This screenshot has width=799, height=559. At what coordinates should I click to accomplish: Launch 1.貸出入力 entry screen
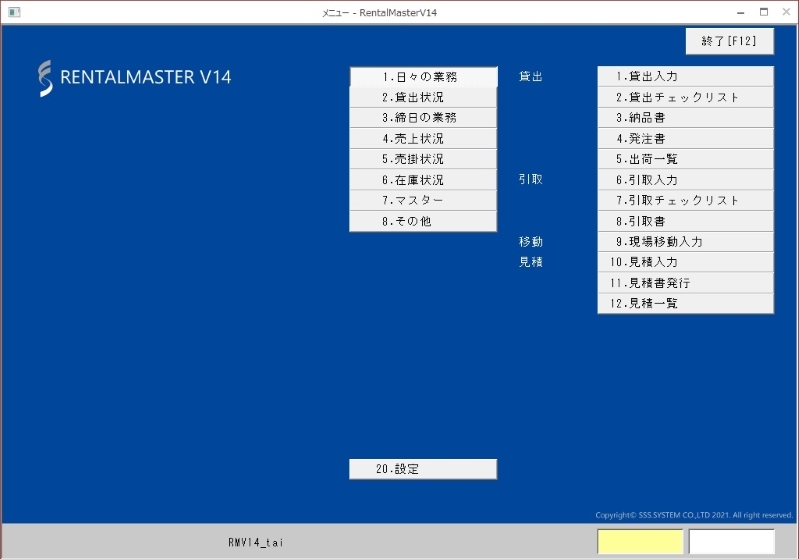(x=685, y=77)
